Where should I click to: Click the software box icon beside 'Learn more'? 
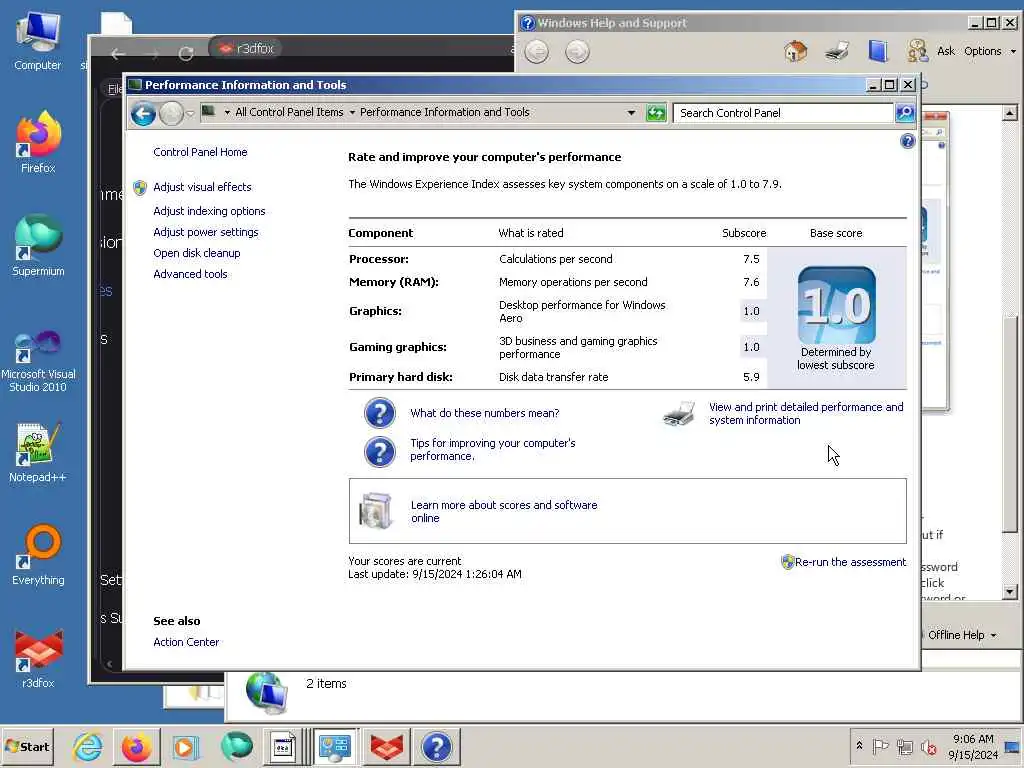[377, 511]
